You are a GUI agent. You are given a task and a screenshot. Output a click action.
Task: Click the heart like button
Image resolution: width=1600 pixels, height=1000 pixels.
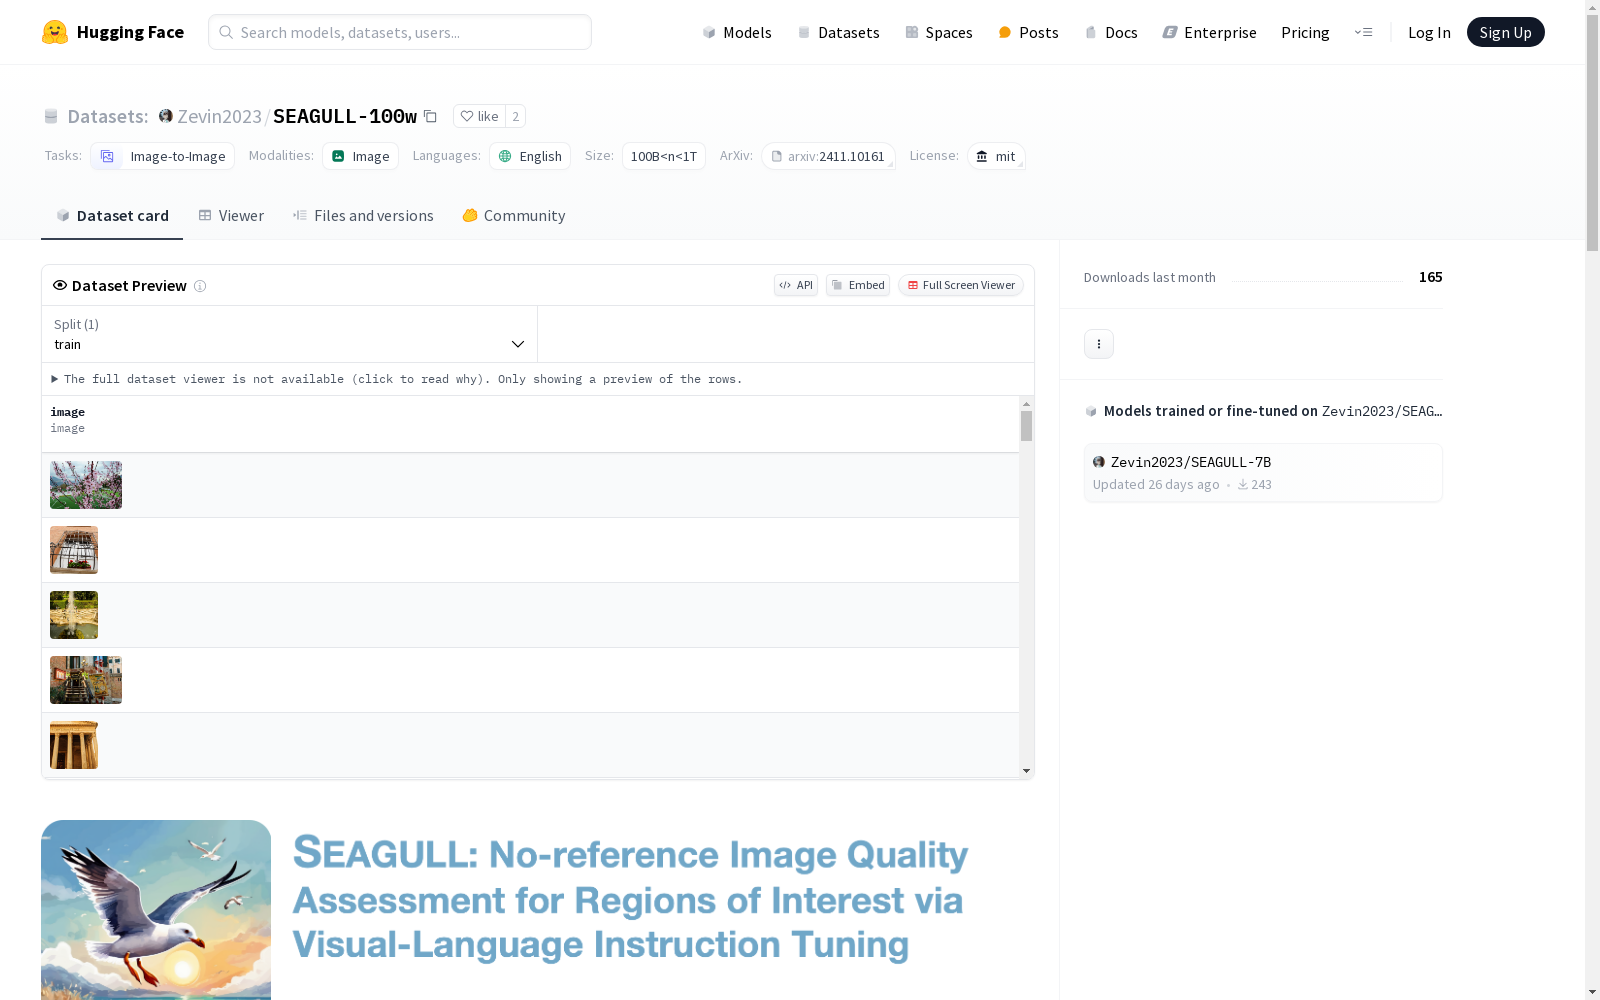479,116
